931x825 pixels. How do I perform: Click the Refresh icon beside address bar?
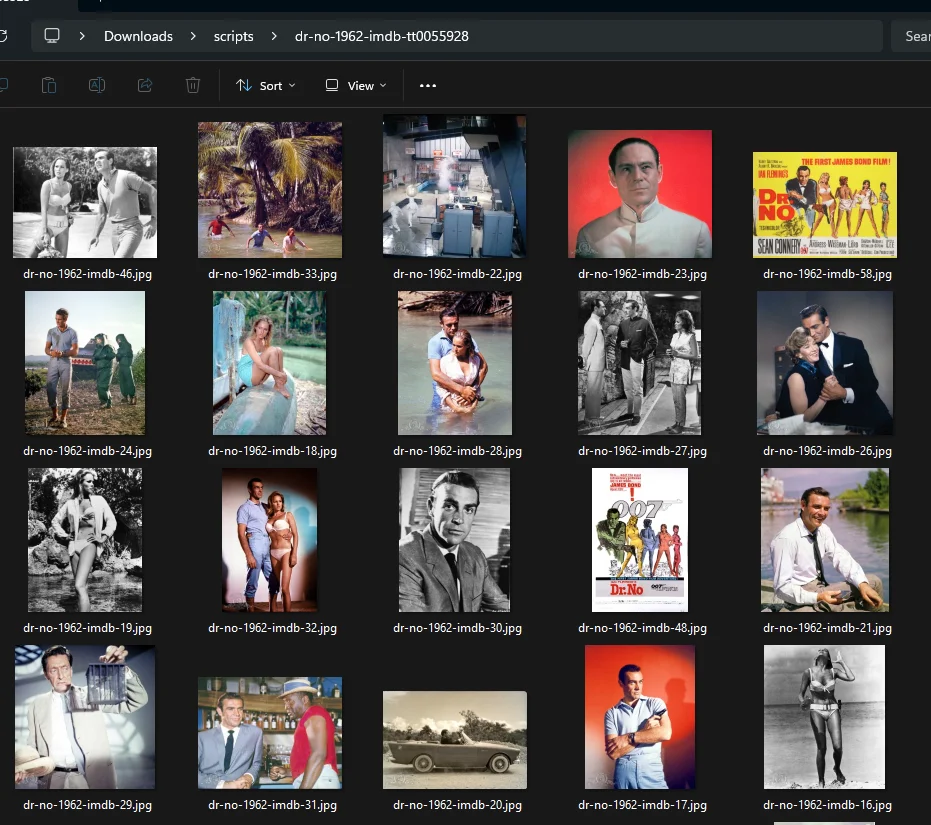click(x=3, y=36)
